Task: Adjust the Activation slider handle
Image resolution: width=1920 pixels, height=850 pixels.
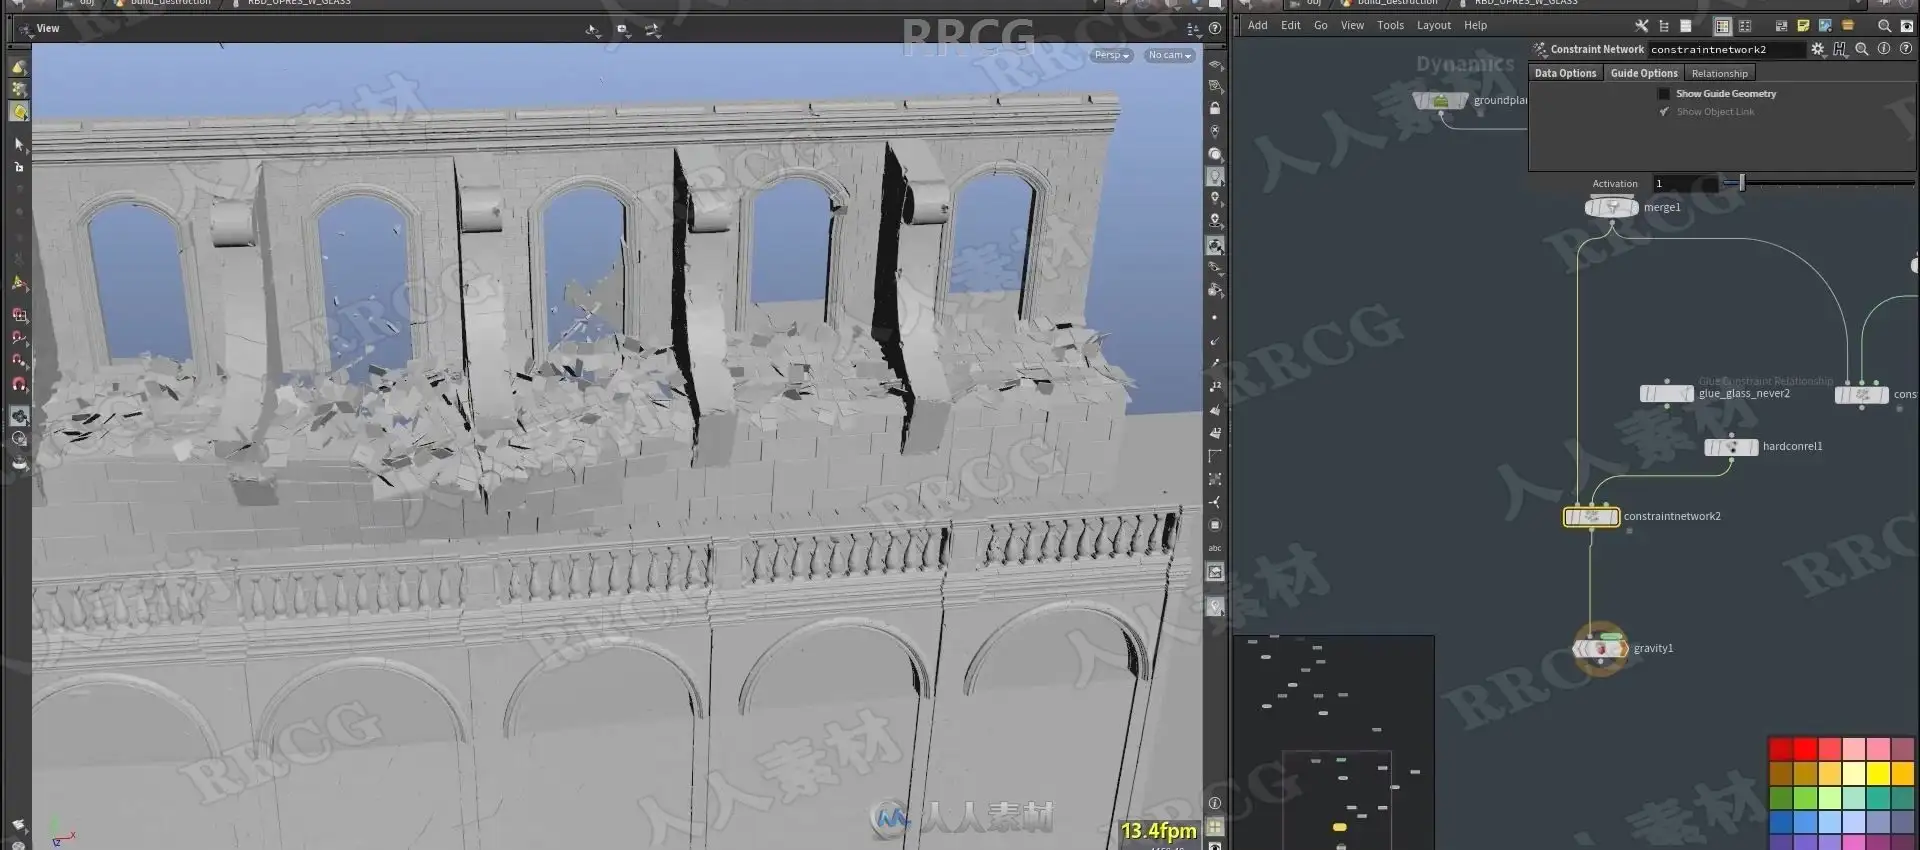Action: 1741,183
